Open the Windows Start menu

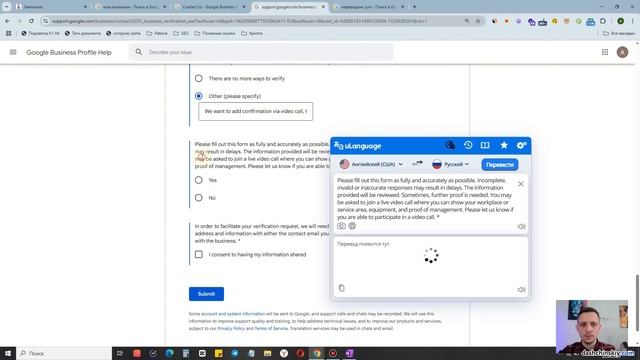click(8, 353)
